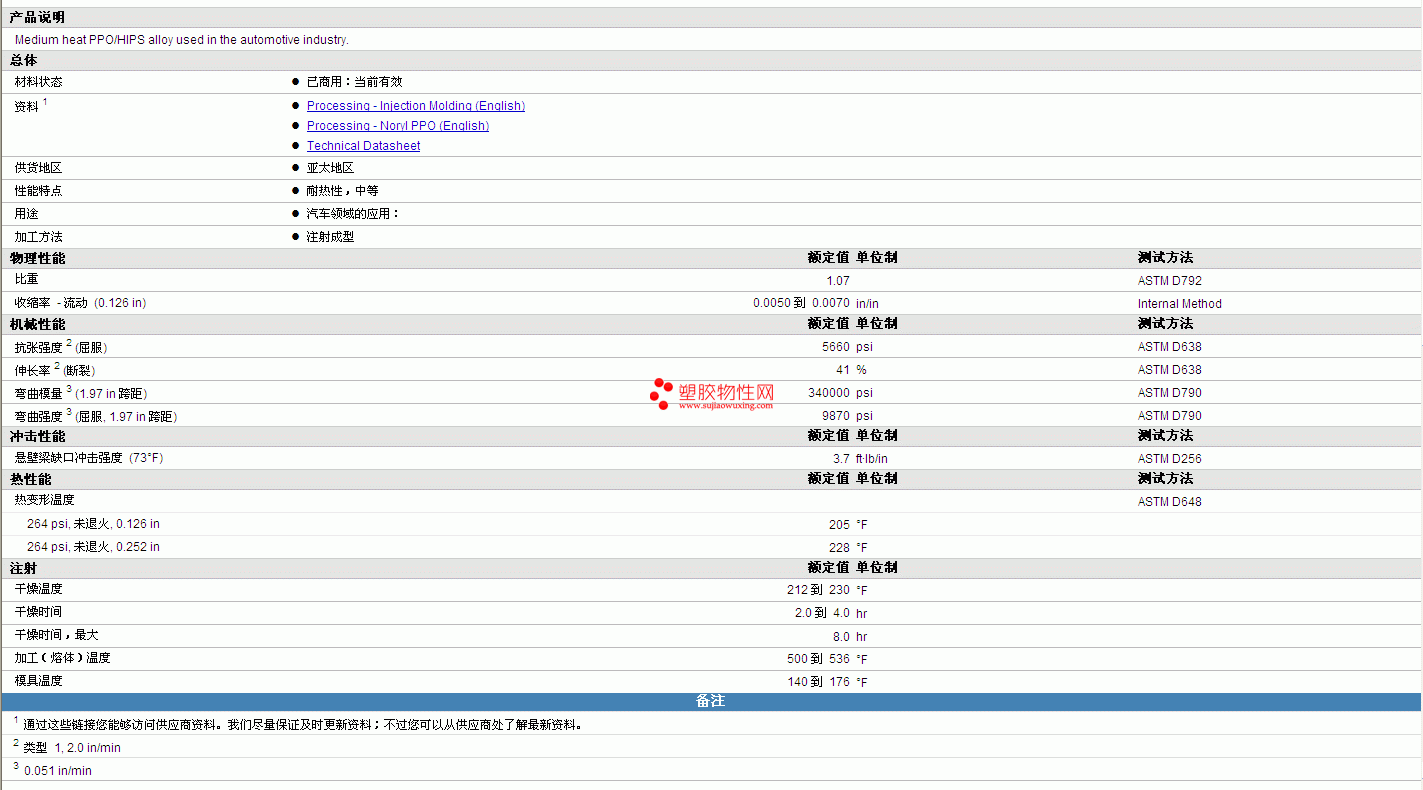
Task: Select the 资料 row label
Action: coord(31,105)
